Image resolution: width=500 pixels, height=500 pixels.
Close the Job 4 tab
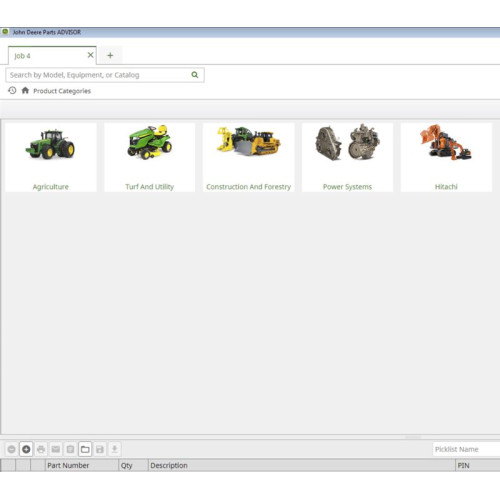(x=90, y=55)
